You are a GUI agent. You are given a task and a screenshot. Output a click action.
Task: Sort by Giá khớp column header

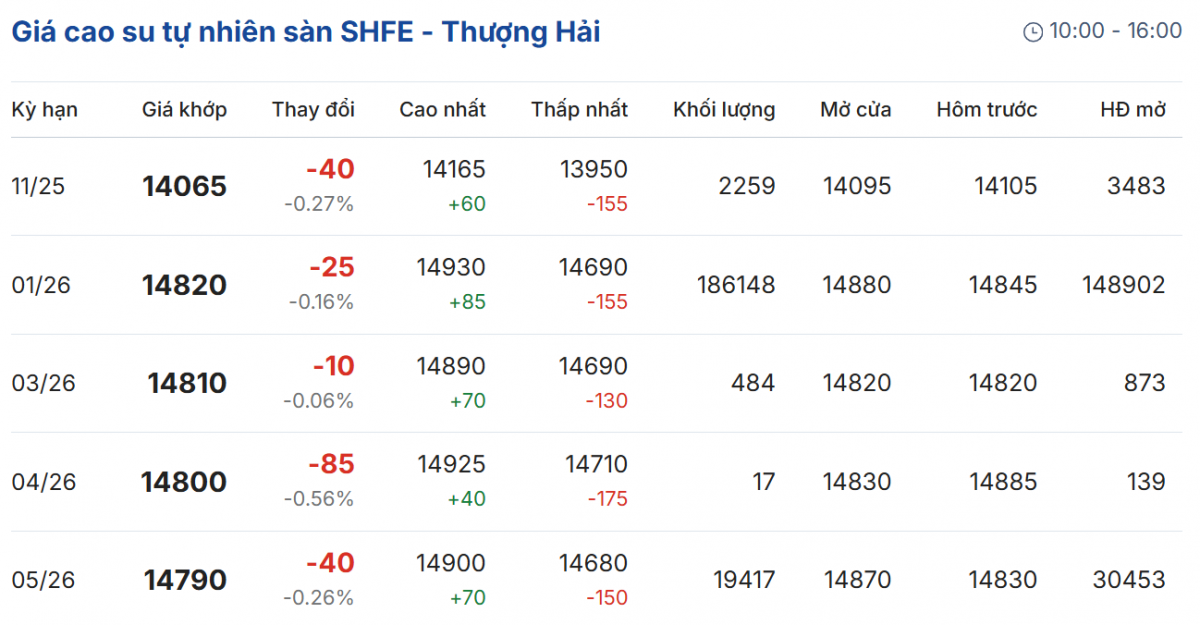(184, 110)
